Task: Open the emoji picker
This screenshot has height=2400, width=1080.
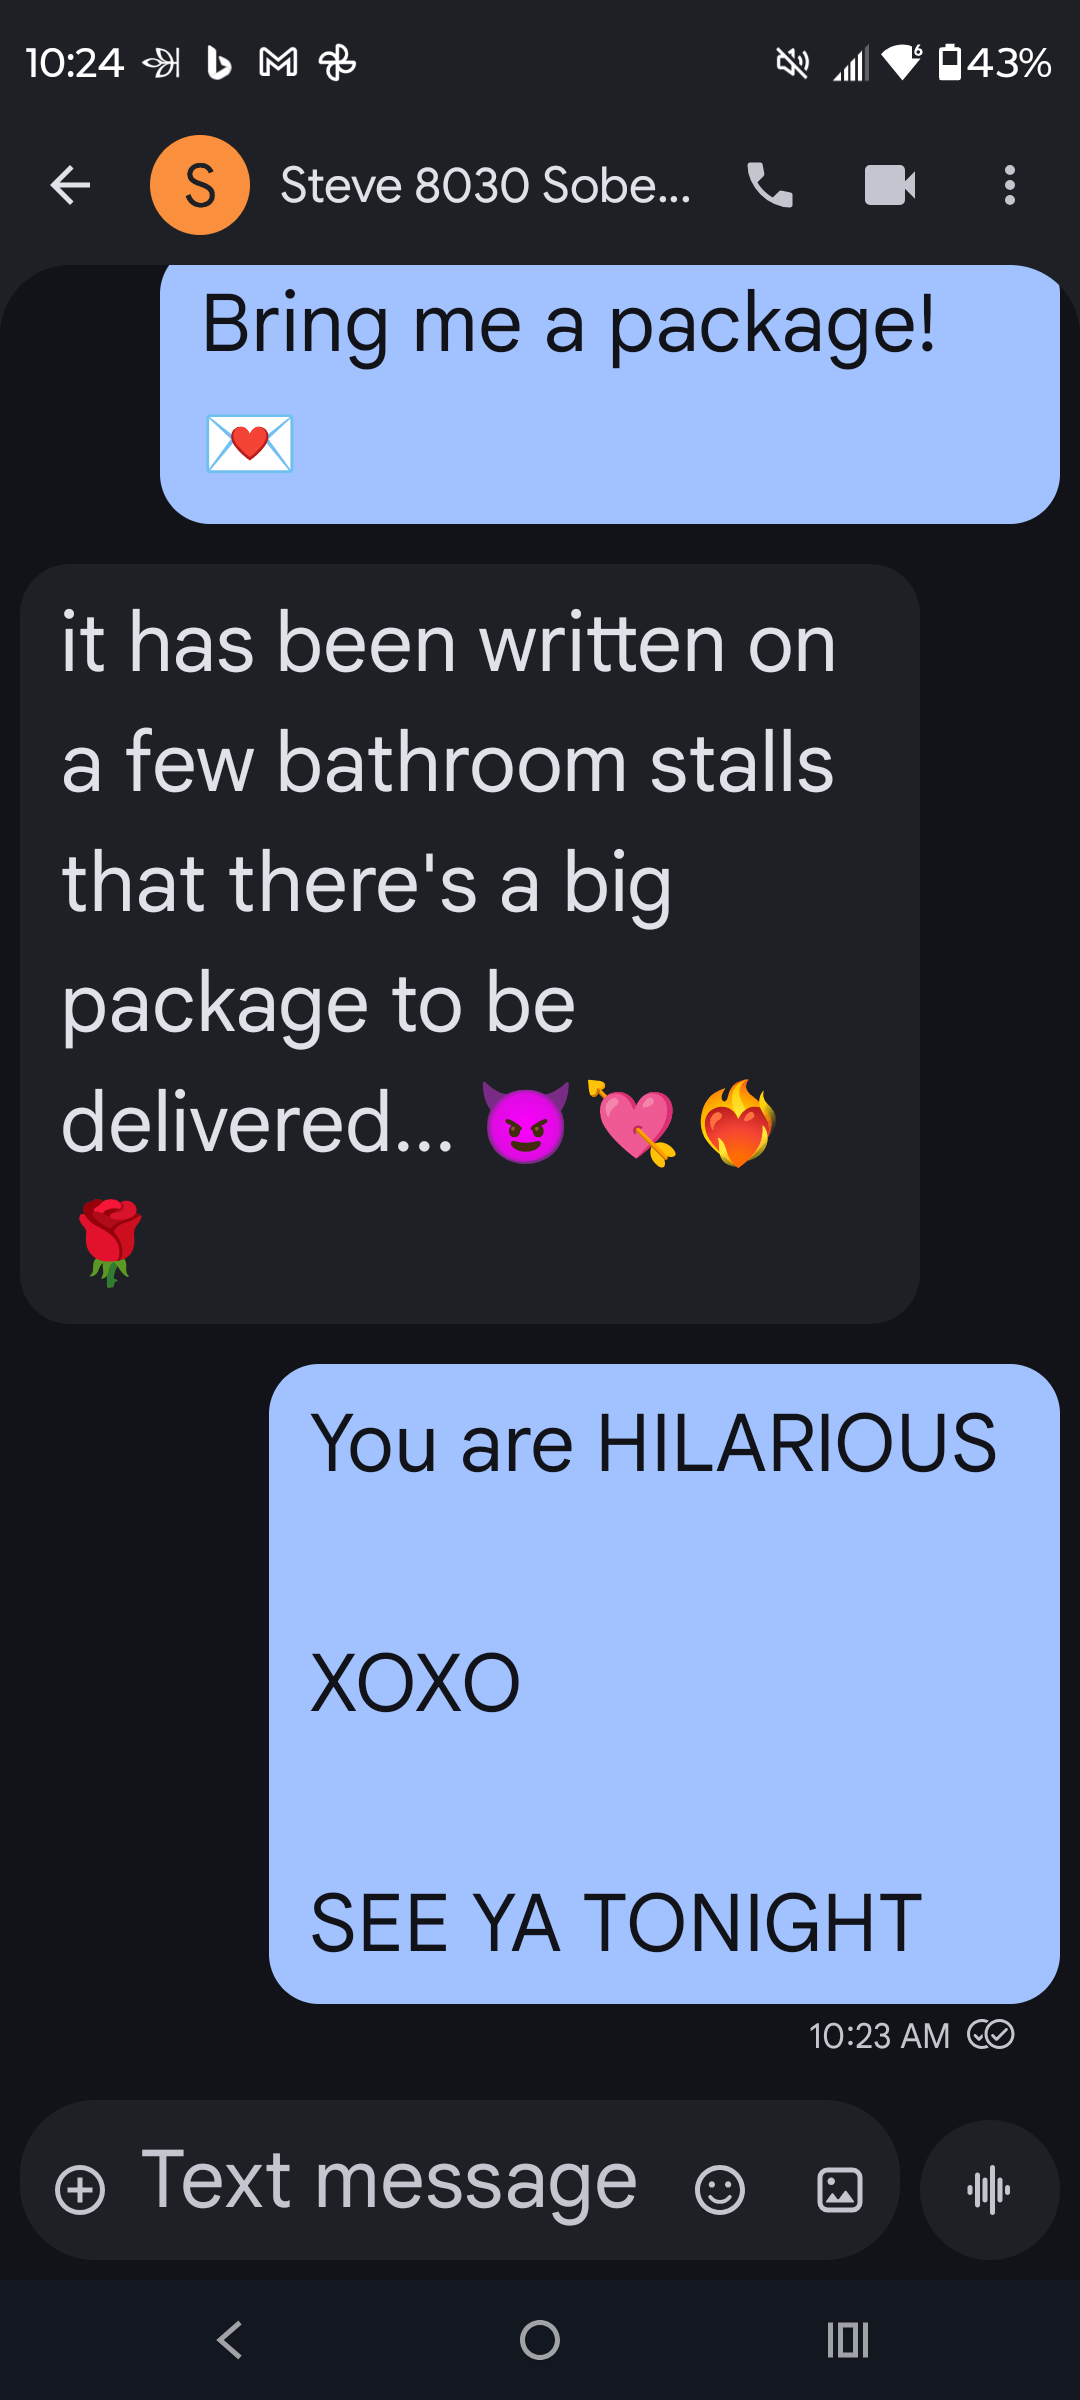Action: (720, 2190)
